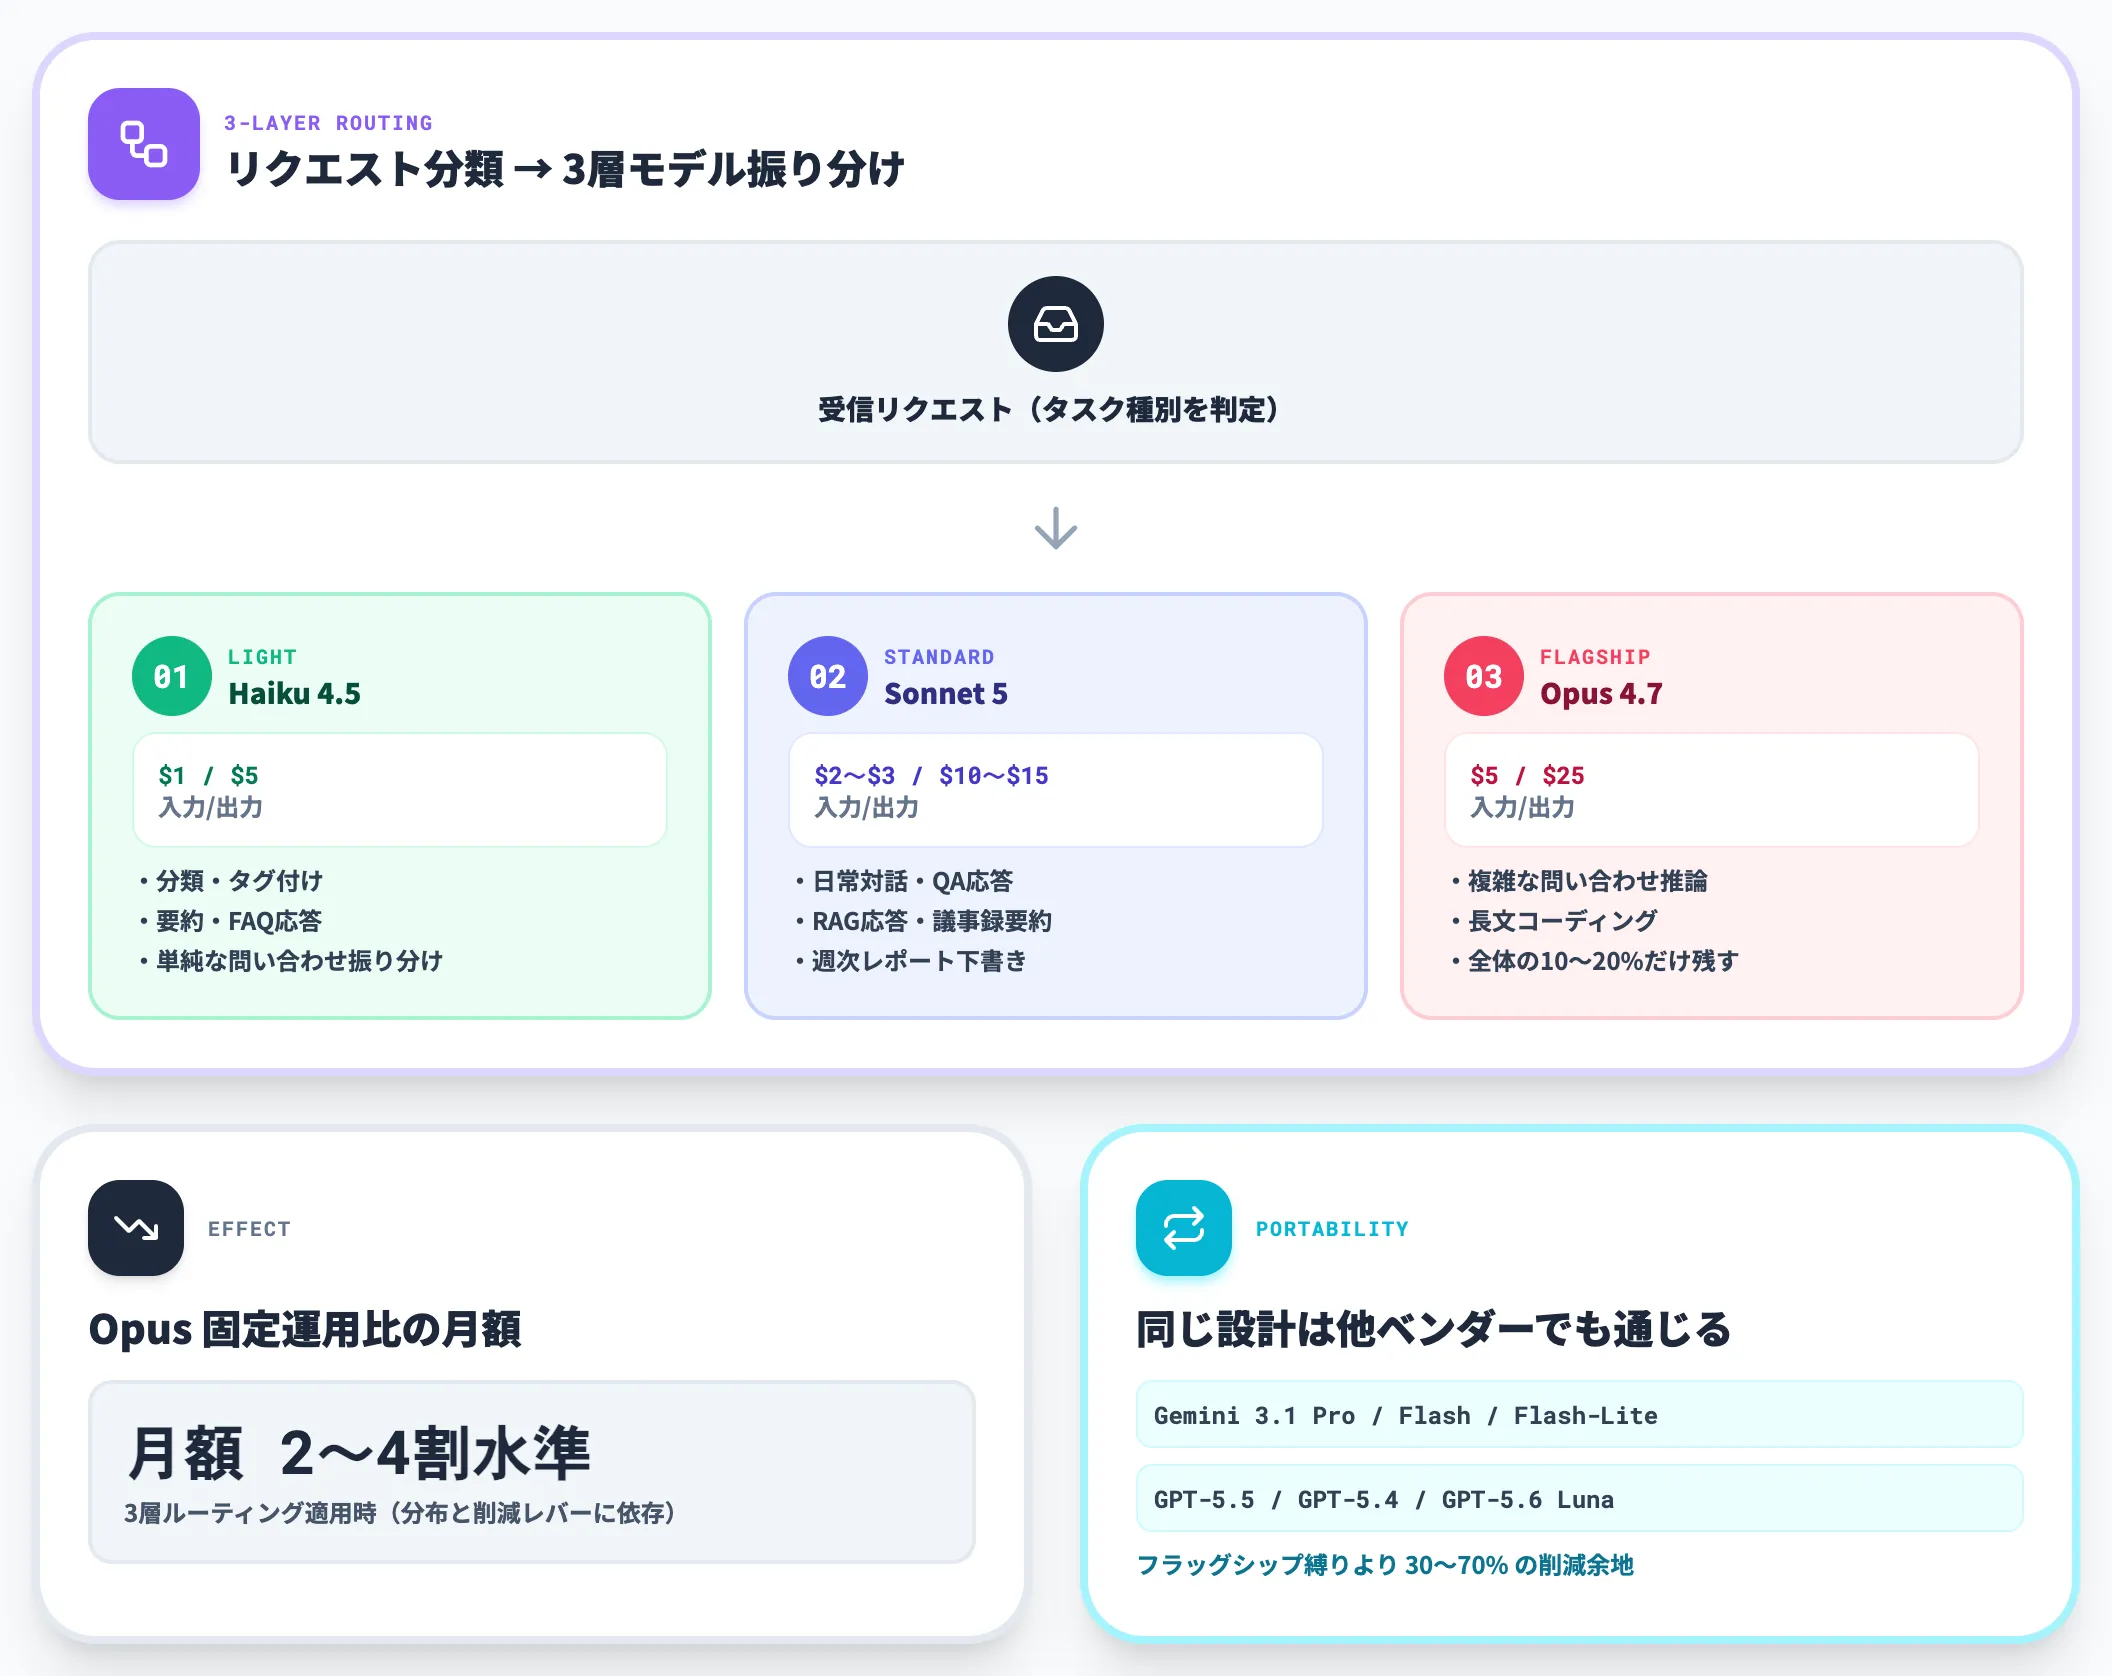The image size is (2112, 1676).
Task: Click the '月額 2〜4割水準' figure
Action: click(359, 1453)
